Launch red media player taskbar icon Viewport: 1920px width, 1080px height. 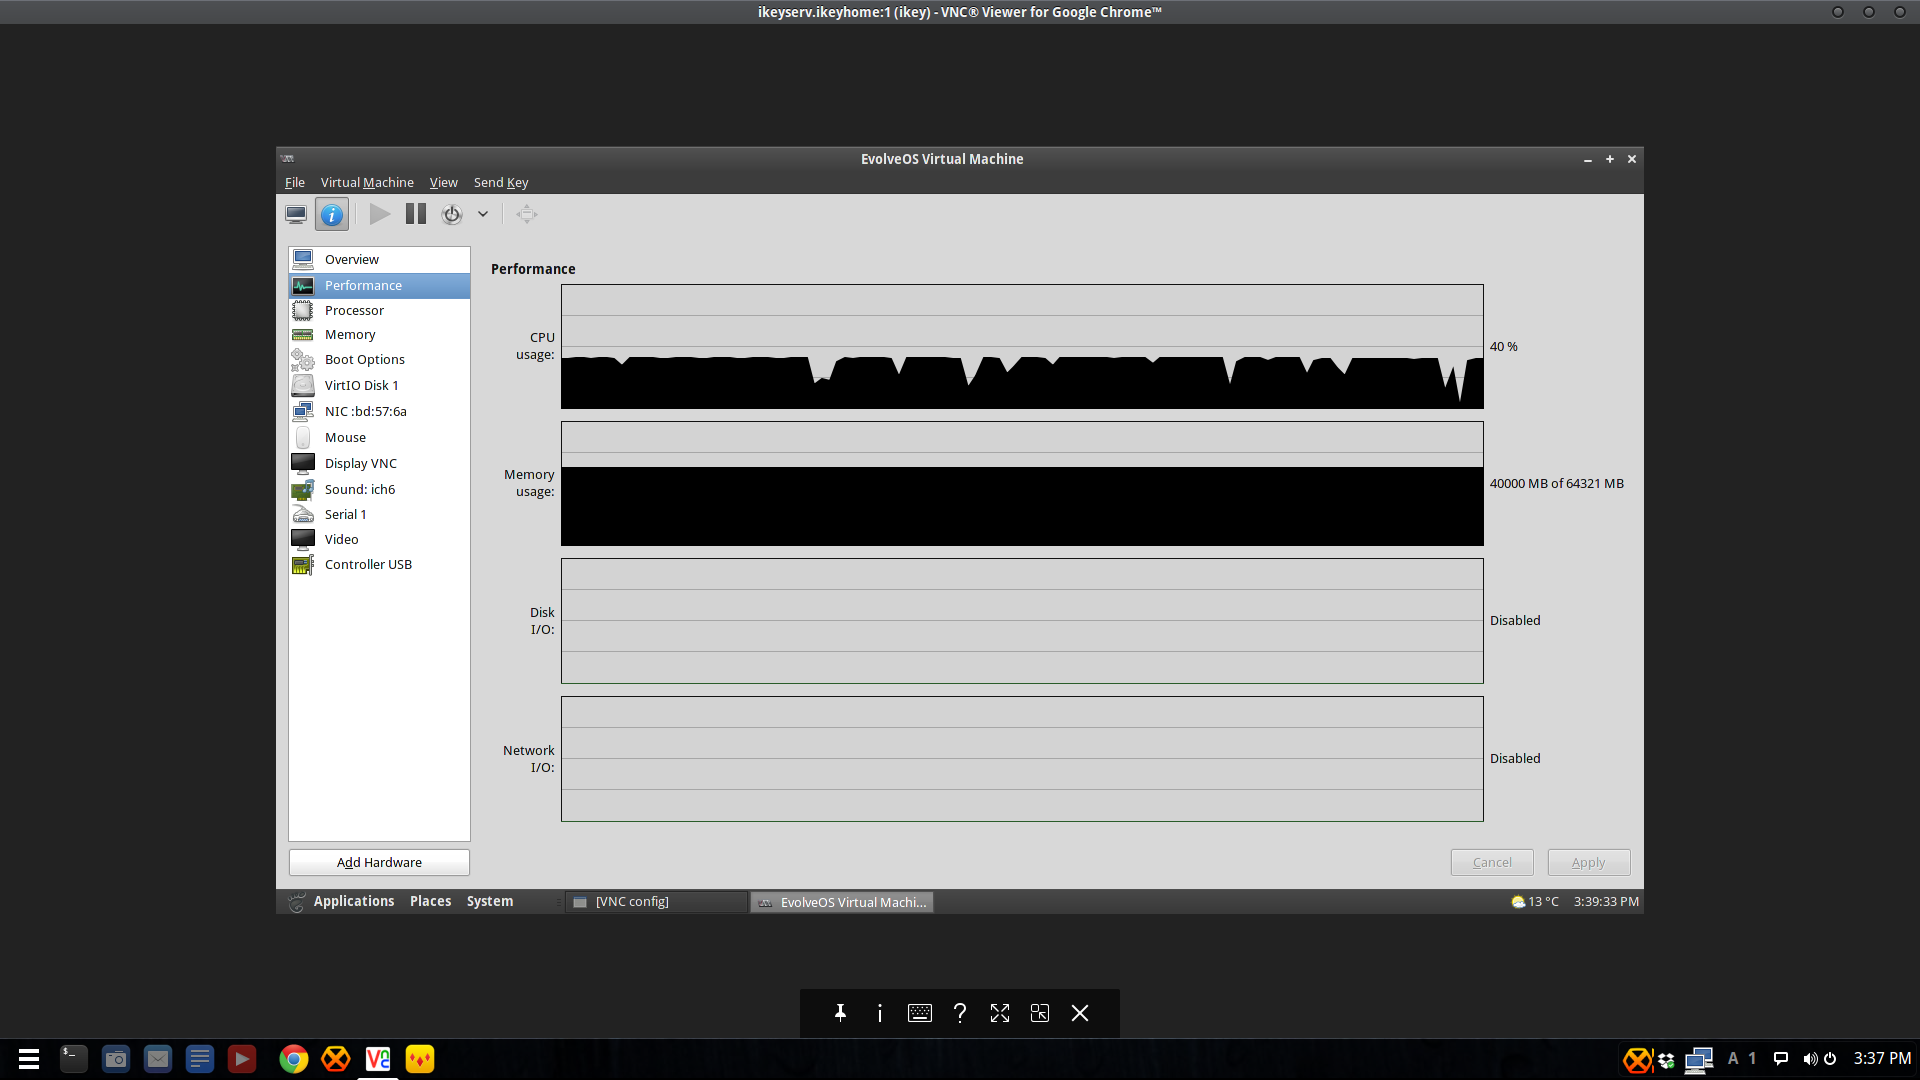click(242, 1059)
